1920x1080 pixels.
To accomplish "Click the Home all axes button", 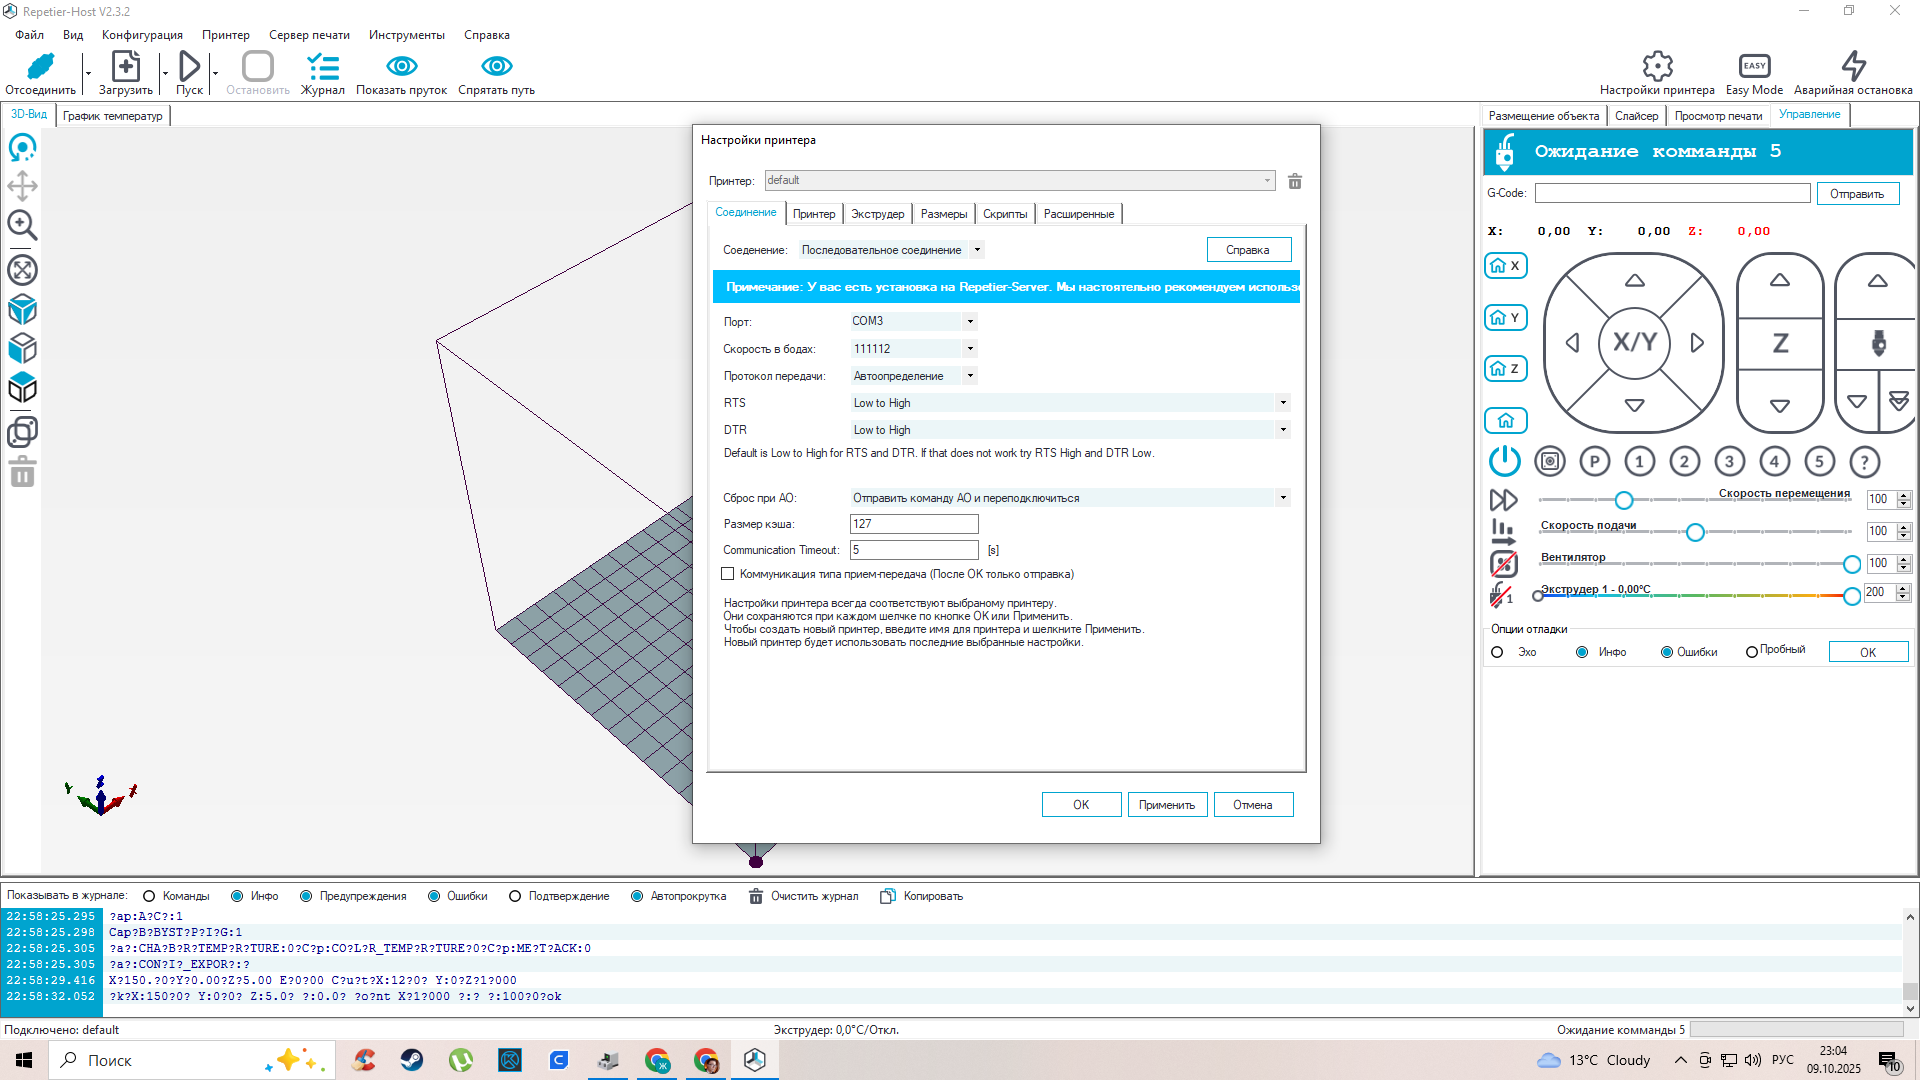I will pyautogui.click(x=1505, y=421).
